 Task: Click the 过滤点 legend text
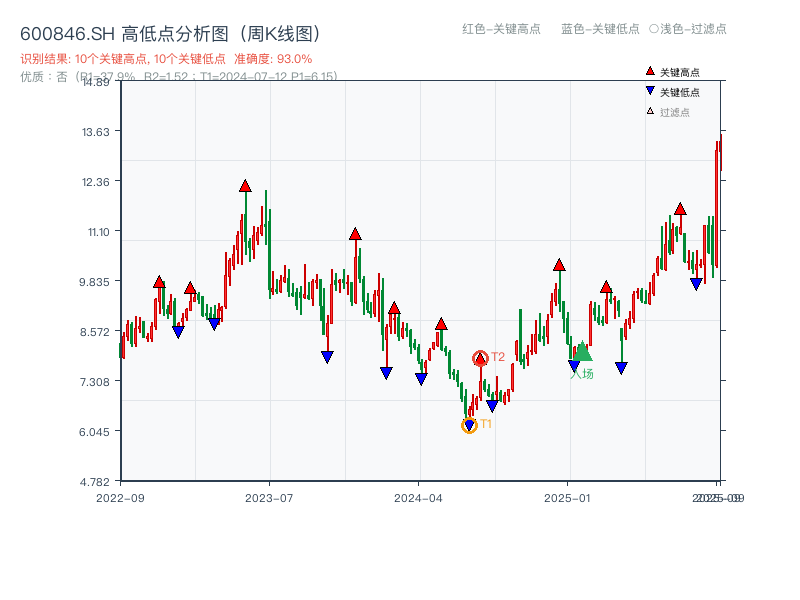[674, 112]
